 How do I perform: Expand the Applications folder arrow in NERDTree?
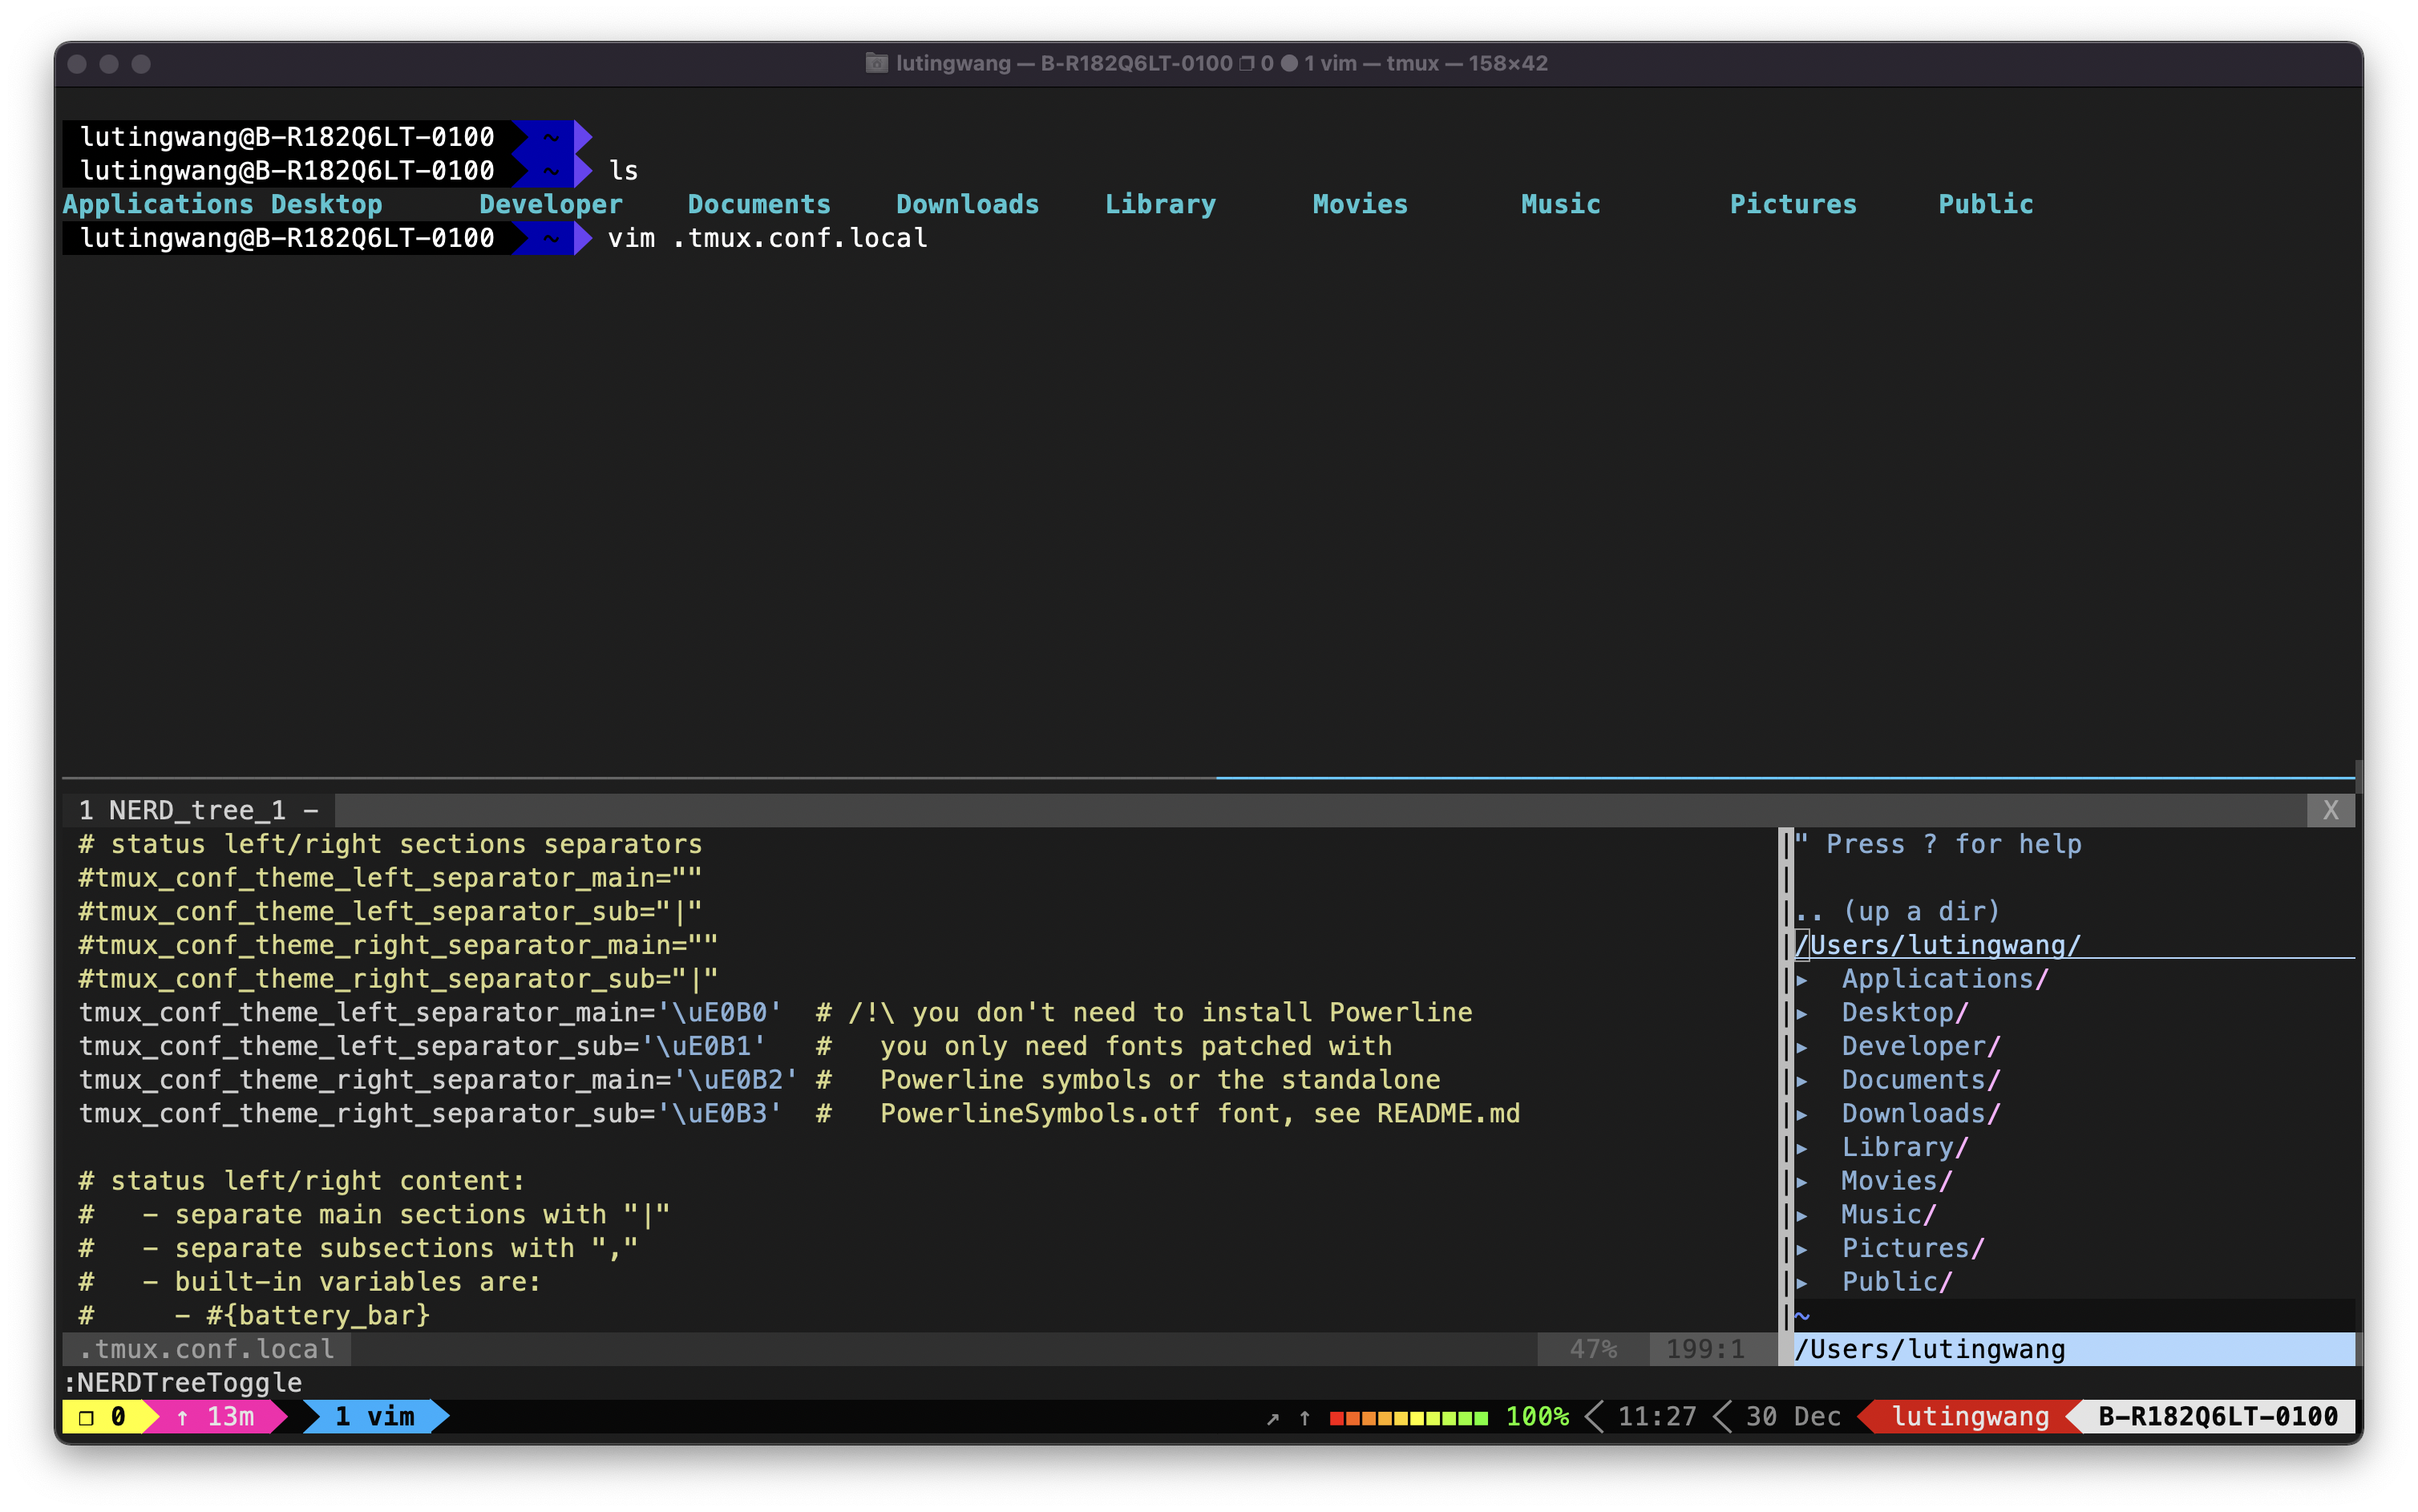(x=1802, y=979)
